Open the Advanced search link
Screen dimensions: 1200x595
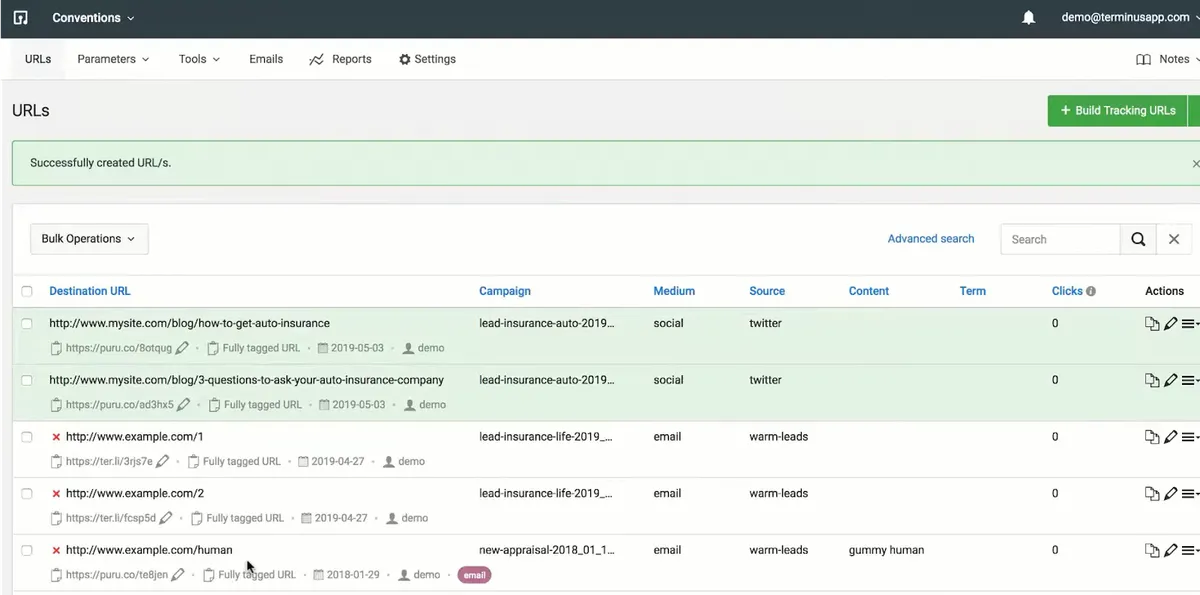(930, 239)
